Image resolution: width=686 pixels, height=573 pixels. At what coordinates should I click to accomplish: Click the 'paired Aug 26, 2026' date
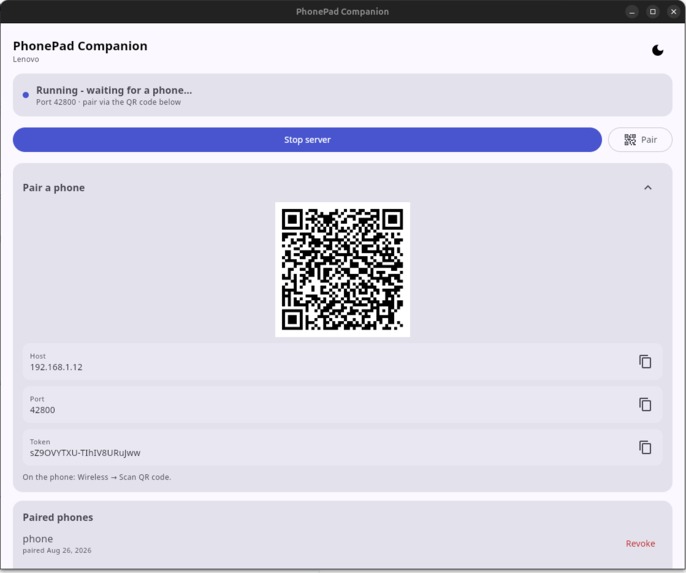(57, 550)
